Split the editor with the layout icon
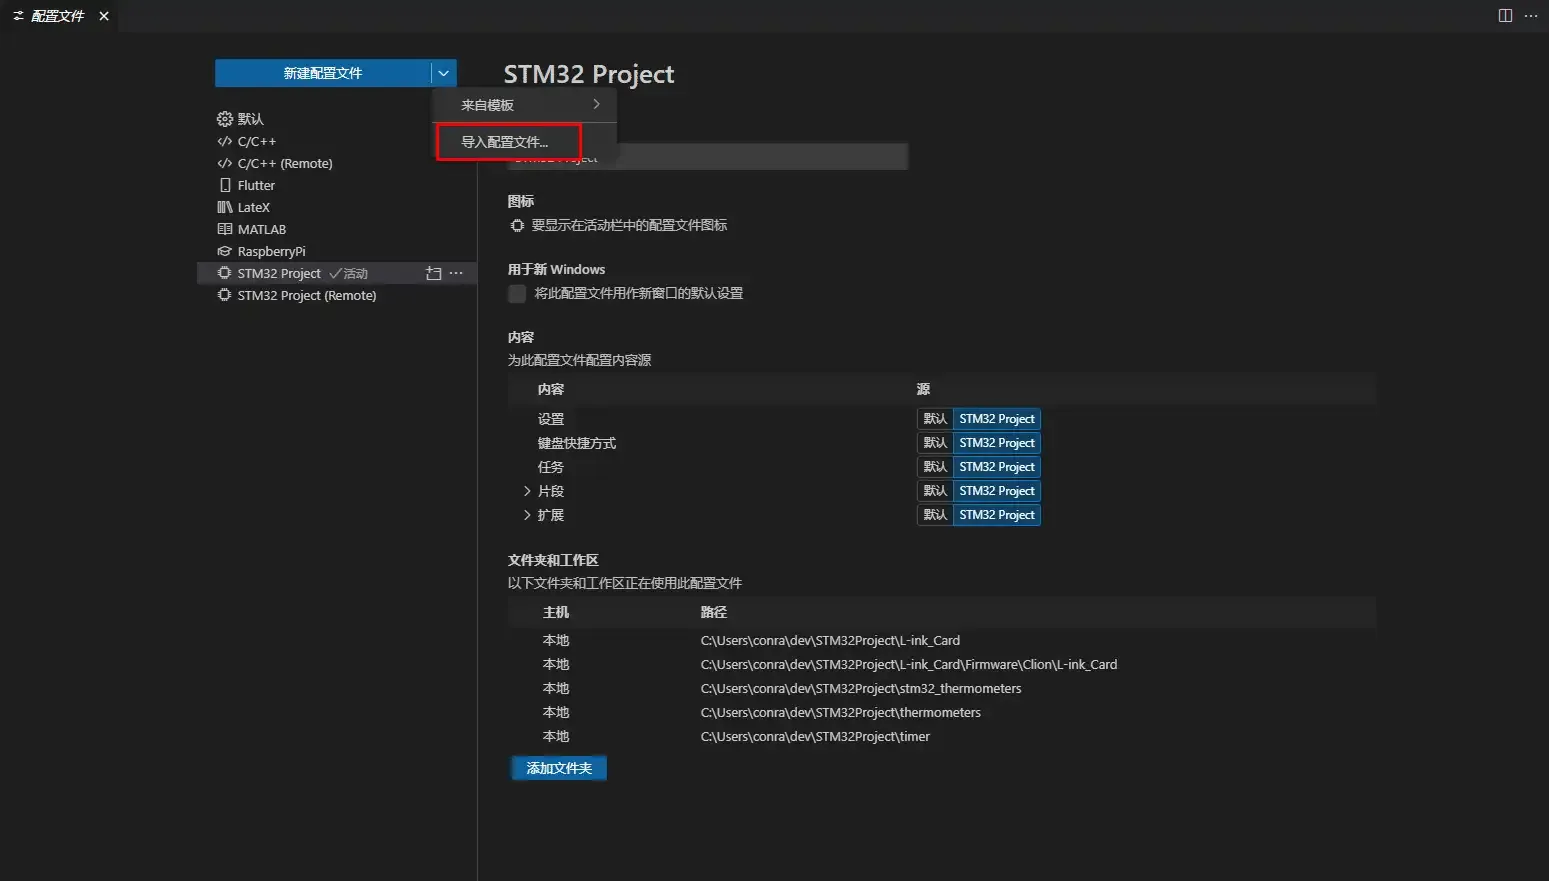The width and height of the screenshot is (1549, 881). click(x=1505, y=16)
